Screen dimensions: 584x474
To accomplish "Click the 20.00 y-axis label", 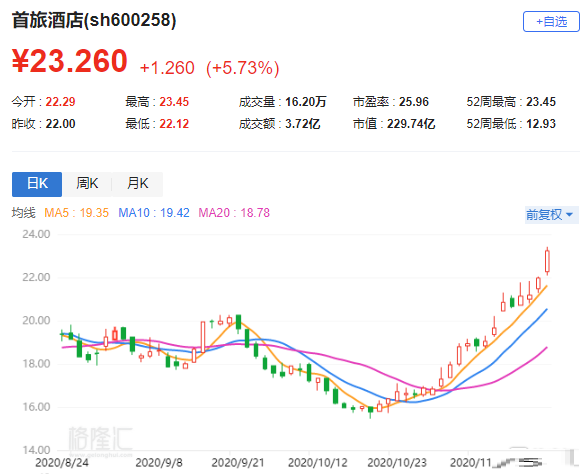I will [36, 321].
